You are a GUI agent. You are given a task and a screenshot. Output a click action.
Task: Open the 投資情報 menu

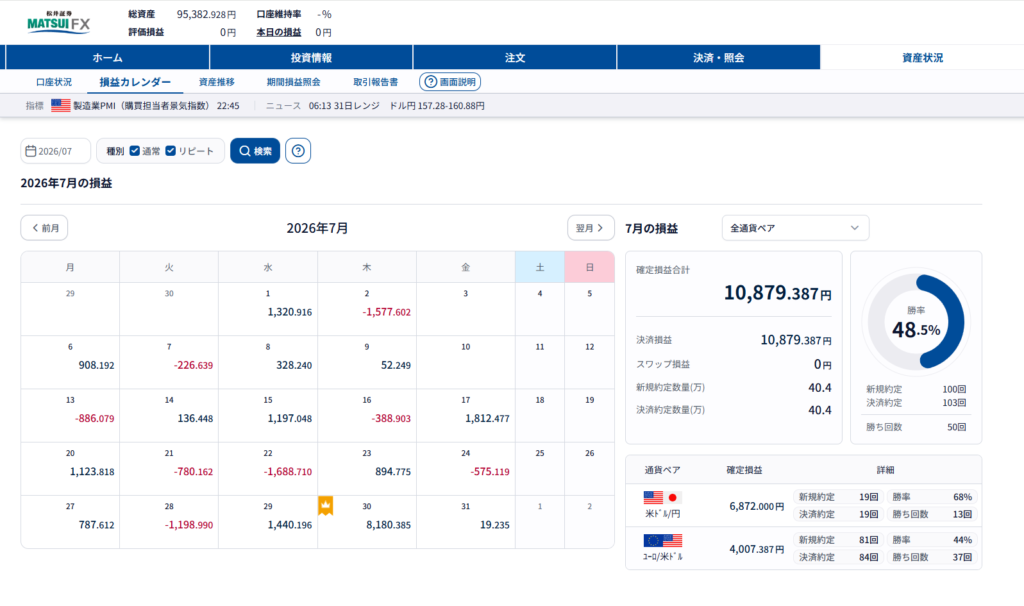pyautogui.click(x=311, y=57)
